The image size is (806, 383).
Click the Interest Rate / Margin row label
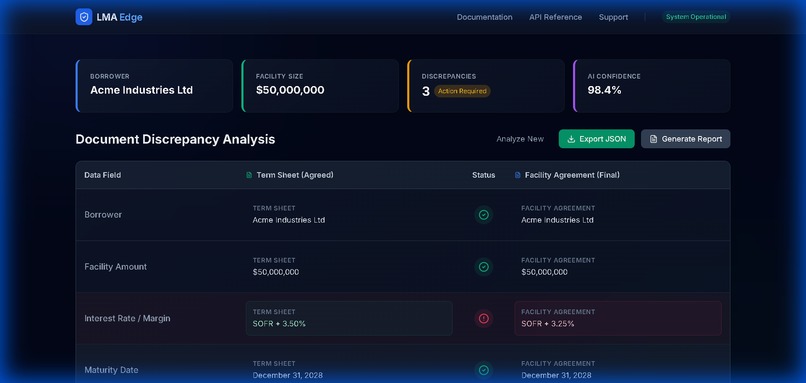tap(127, 318)
